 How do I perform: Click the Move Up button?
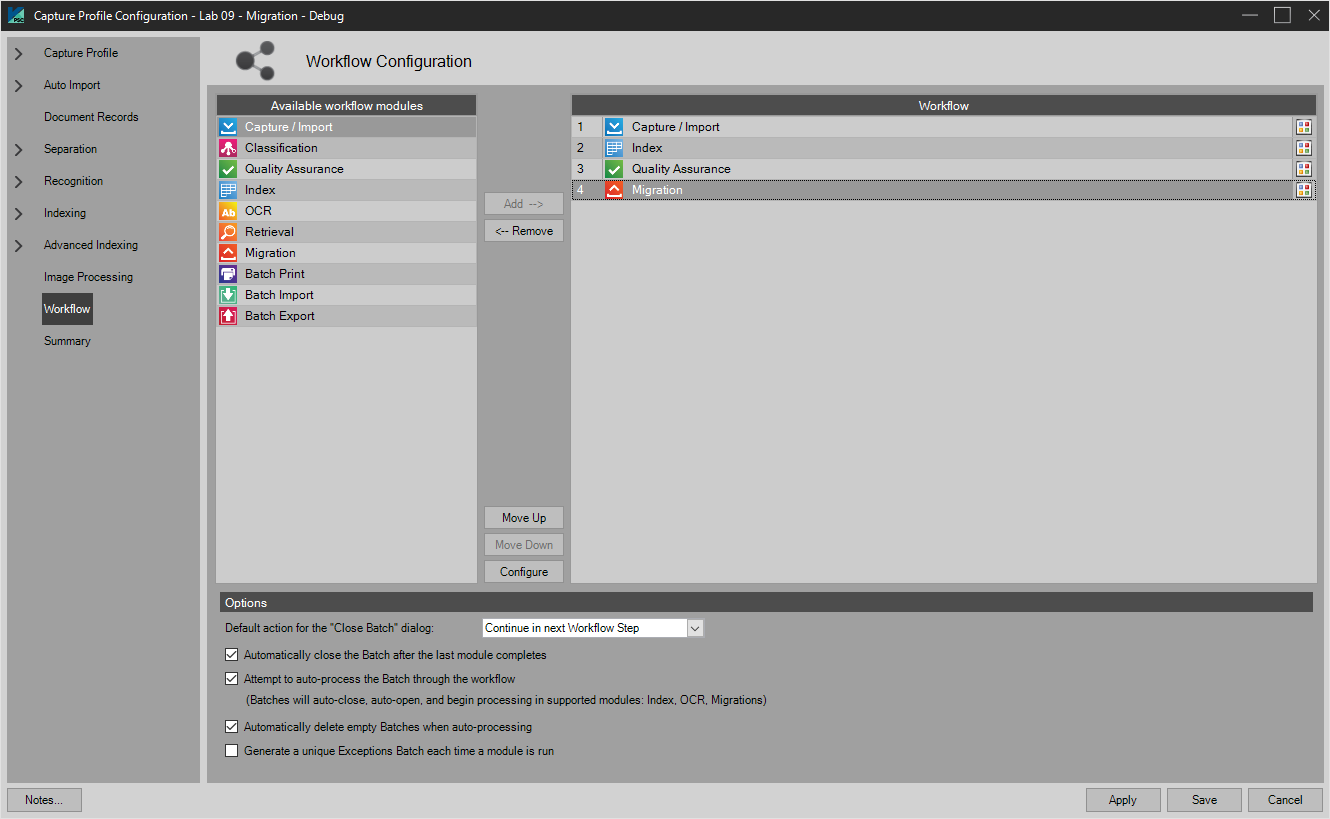point(524,518)
